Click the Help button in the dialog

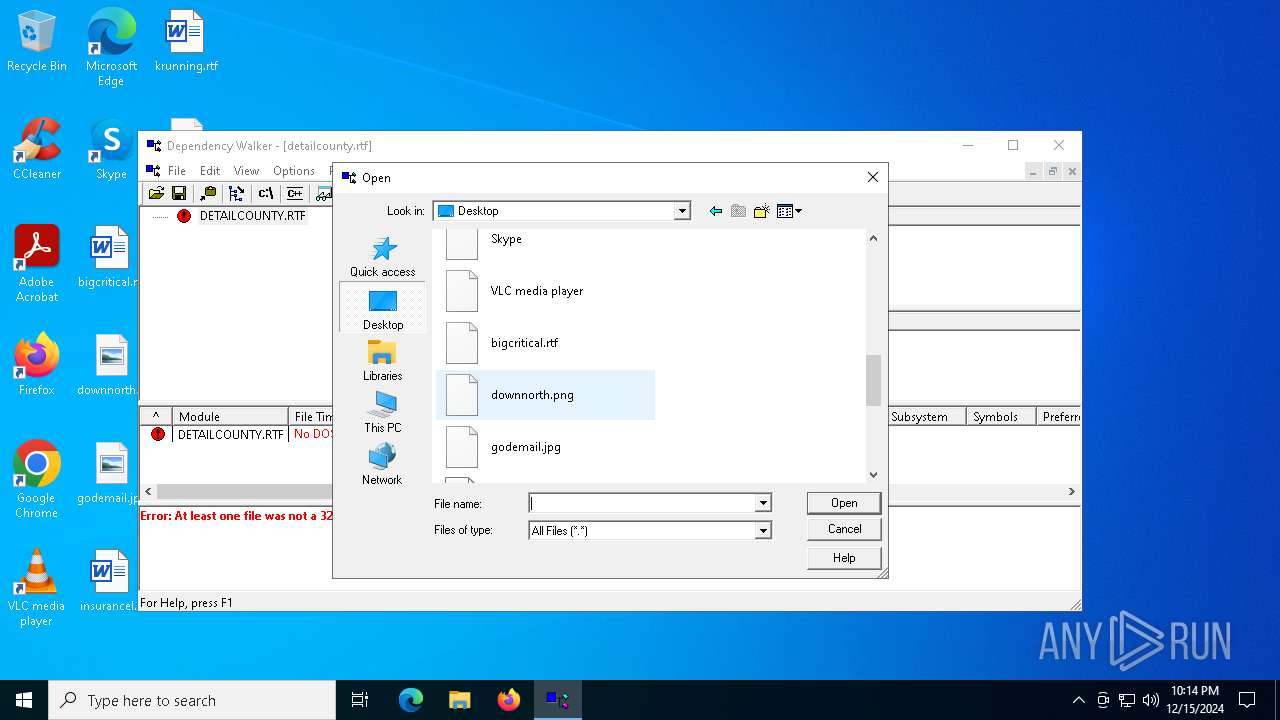coord(844,558)
